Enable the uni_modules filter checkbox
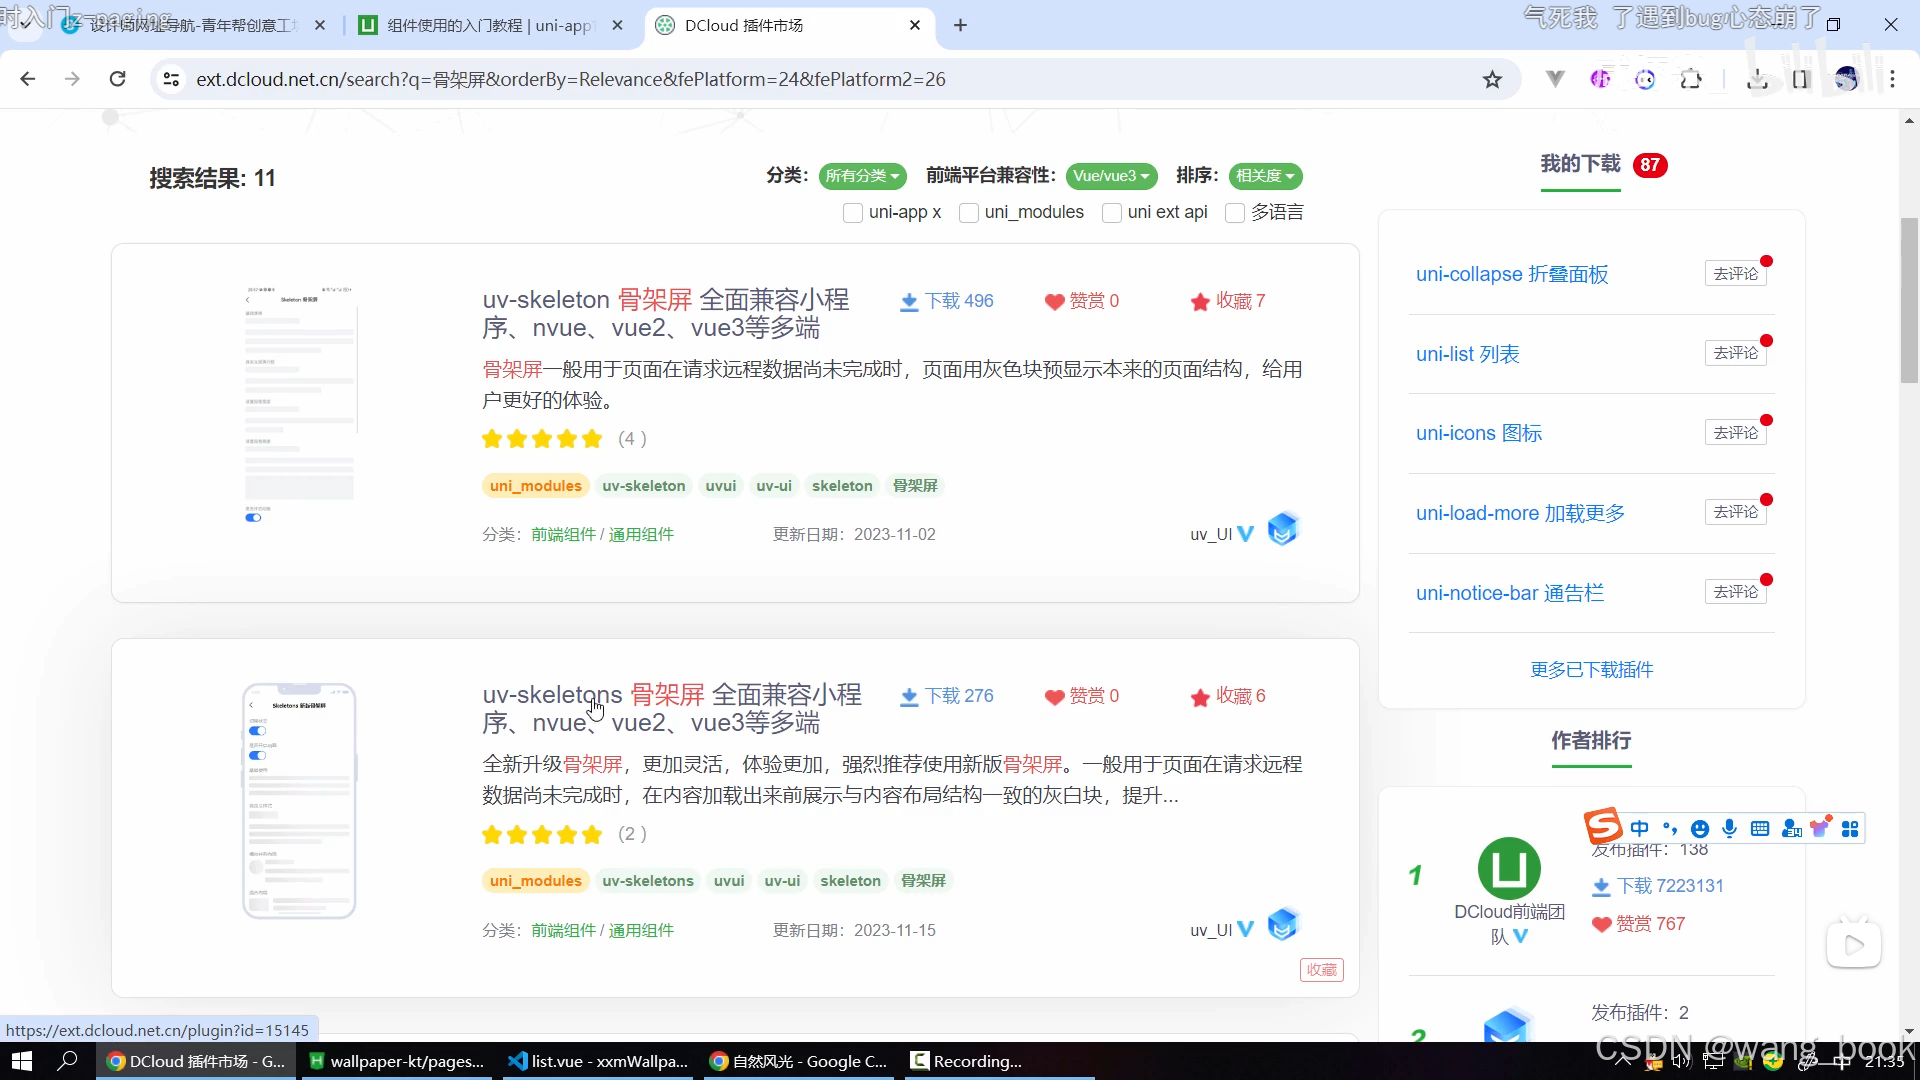This screenshot has height=1080, width=1920. pos(968,213)
